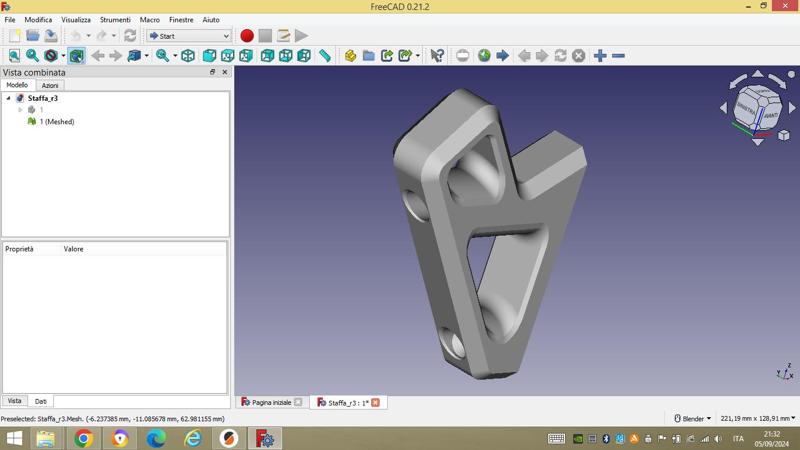
Task: Open the Finestre menu
Action: point(181,20)
